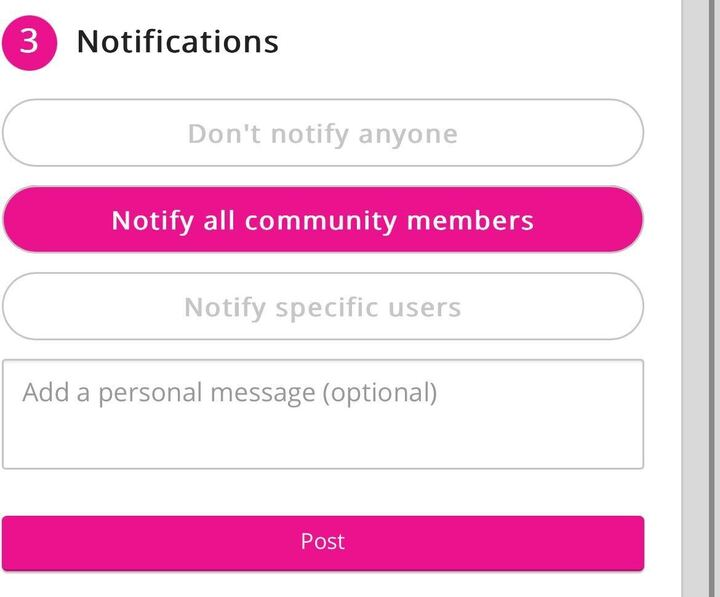720x597 pixels.
Task: Click the "Notifications" title text
Action: [177, 42]
